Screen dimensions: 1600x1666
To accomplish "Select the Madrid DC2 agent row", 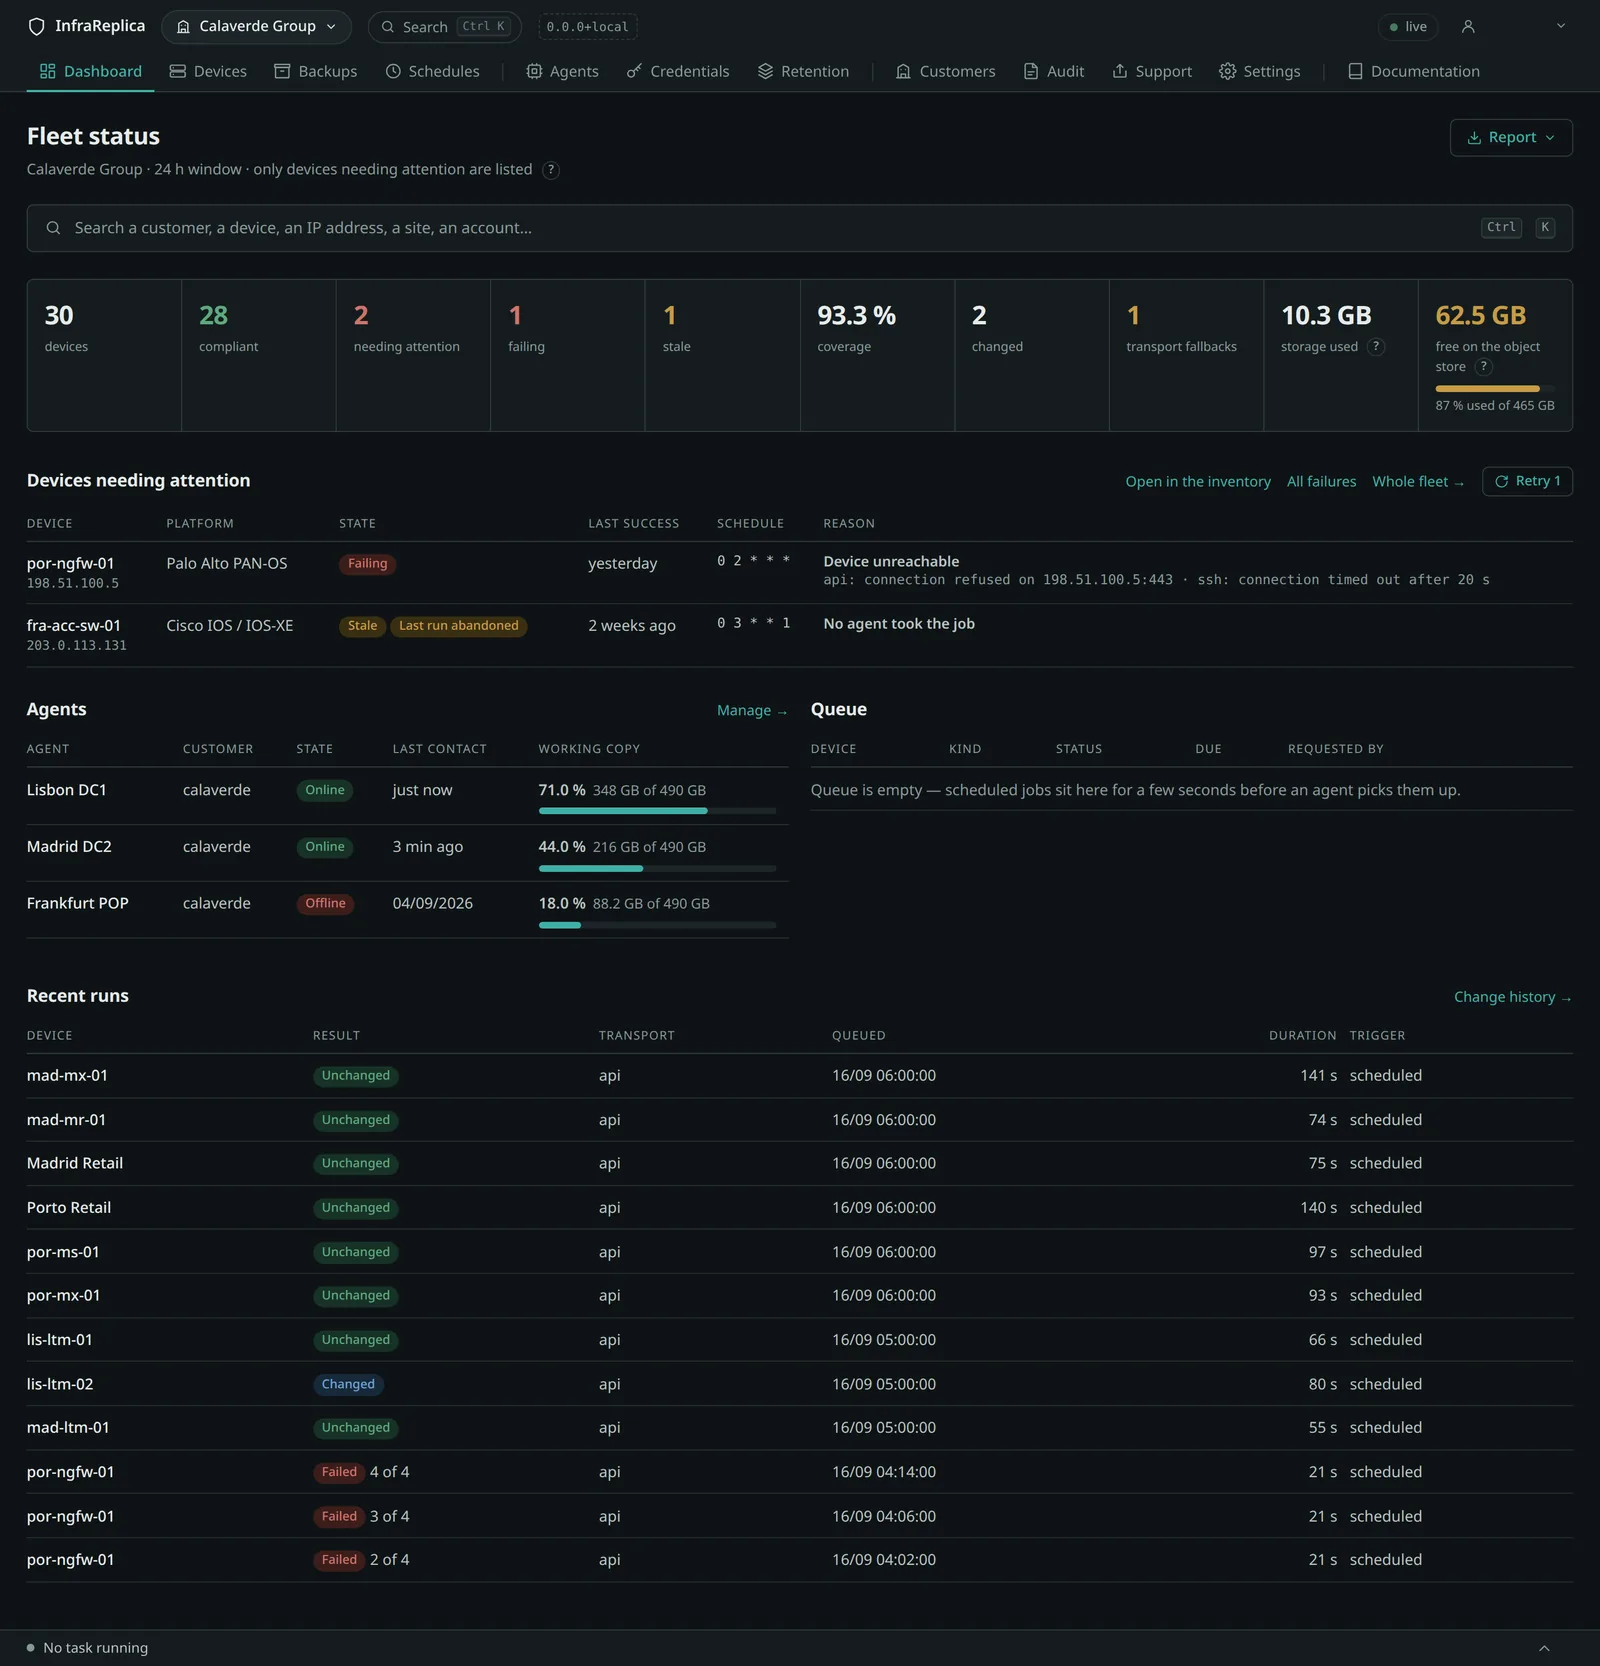I will [x=407, y=853].
